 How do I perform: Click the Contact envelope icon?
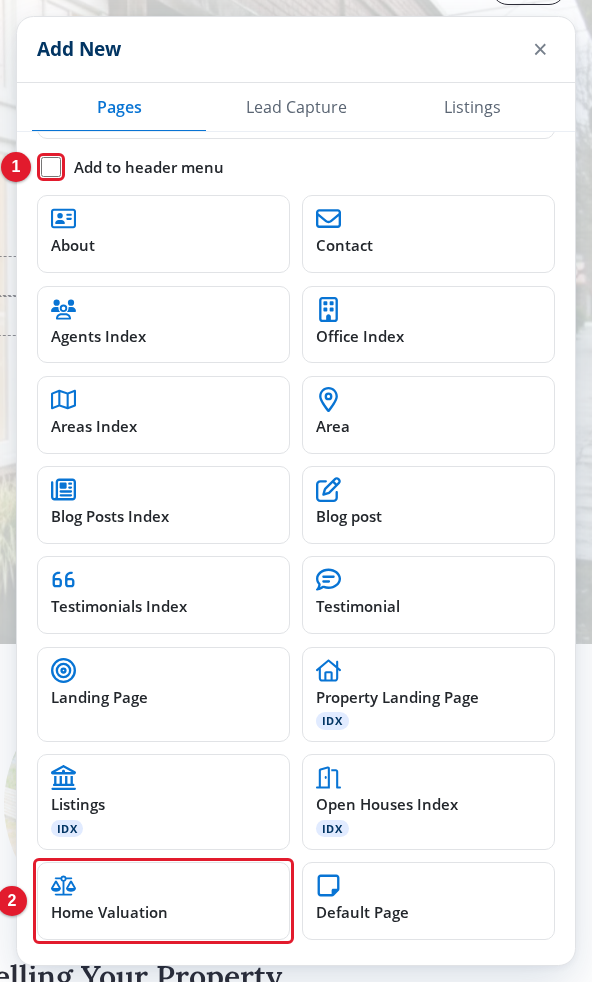pos(328,219)
